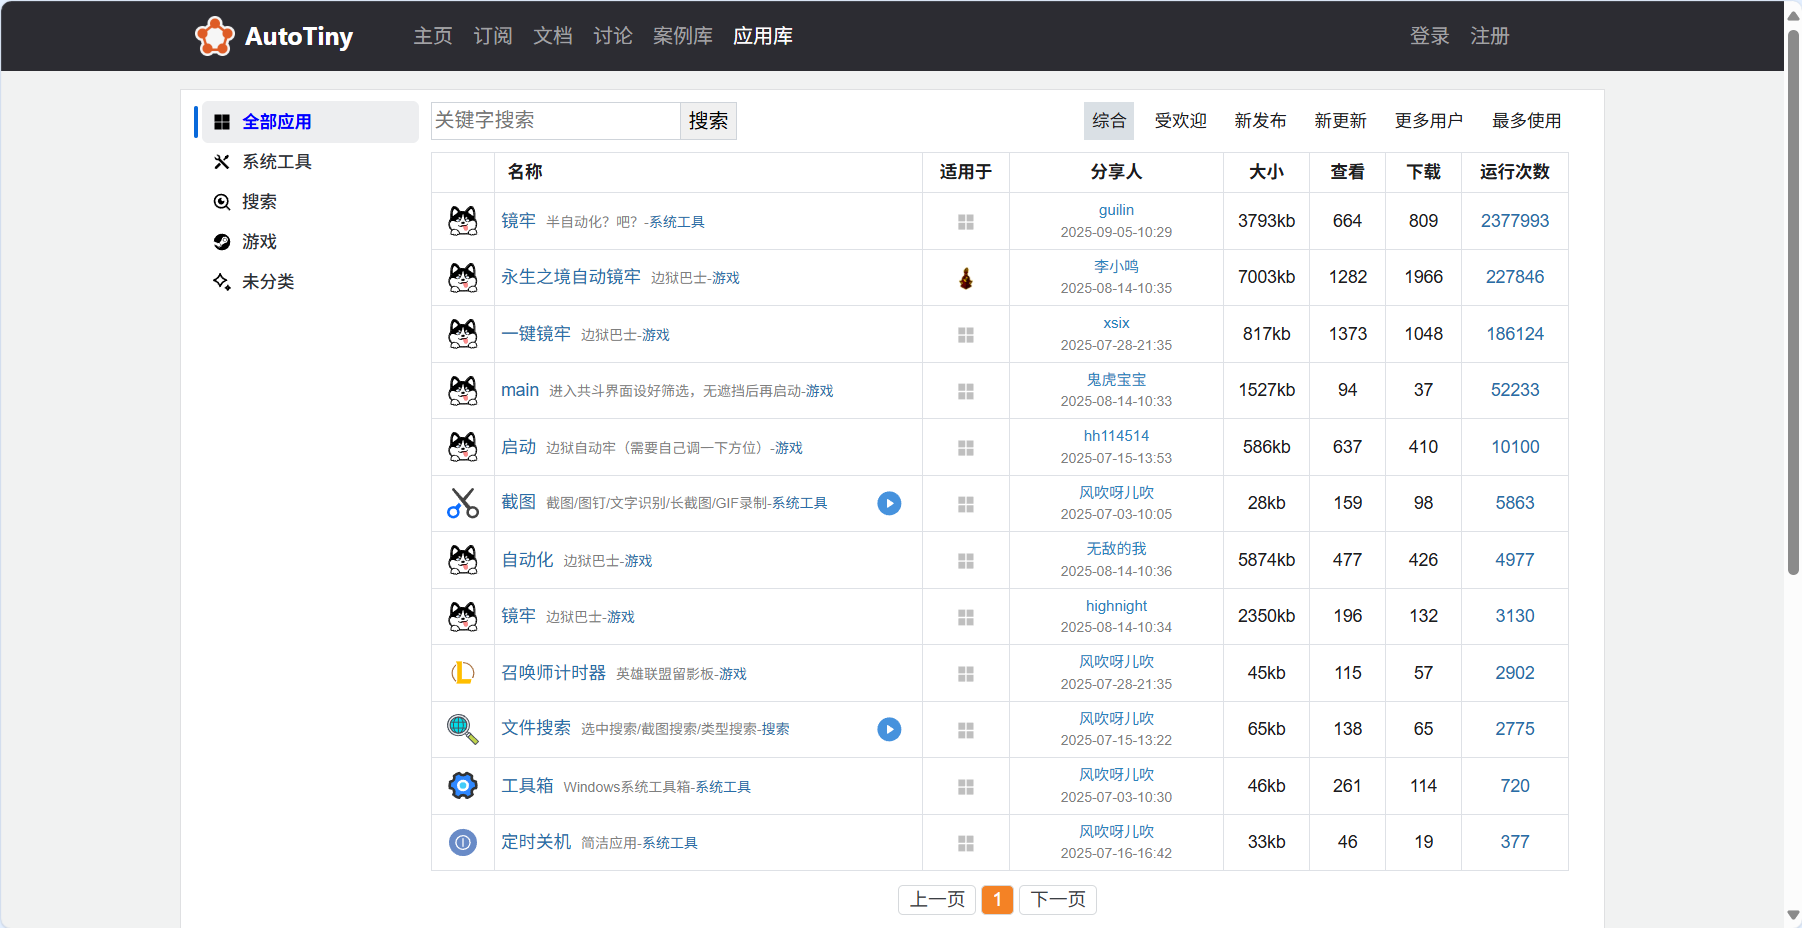Select 系统工具 category in sidebar
Image resolution: width=1802 pixels, height=928 pixels.
pyautogui.click(x=276, y=162)
